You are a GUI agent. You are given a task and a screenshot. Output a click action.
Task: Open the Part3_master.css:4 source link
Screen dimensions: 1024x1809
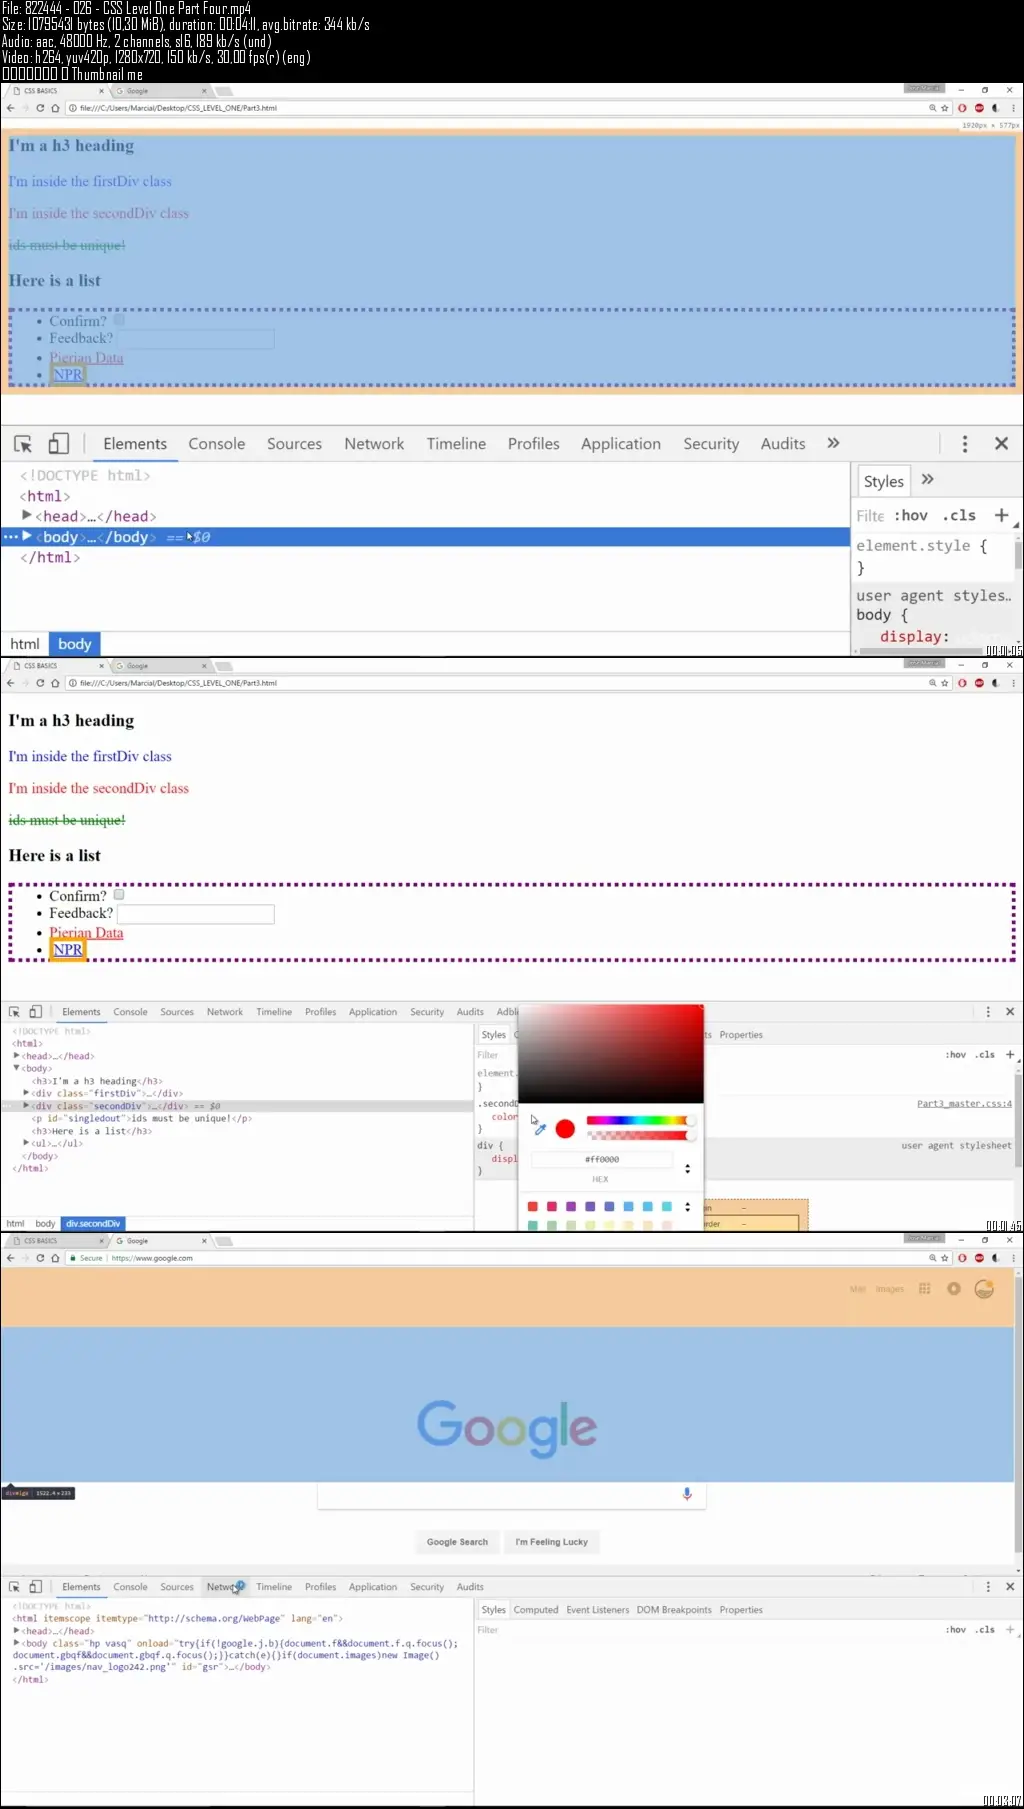tap(964, 1104)
